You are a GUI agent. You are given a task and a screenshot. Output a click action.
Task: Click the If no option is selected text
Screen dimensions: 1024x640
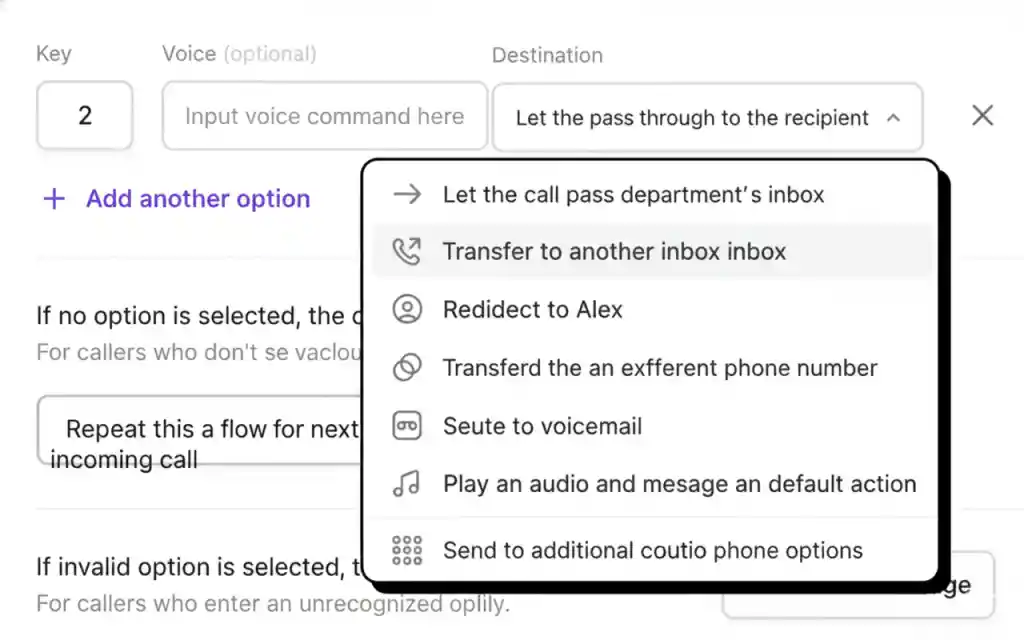(199, 315)
